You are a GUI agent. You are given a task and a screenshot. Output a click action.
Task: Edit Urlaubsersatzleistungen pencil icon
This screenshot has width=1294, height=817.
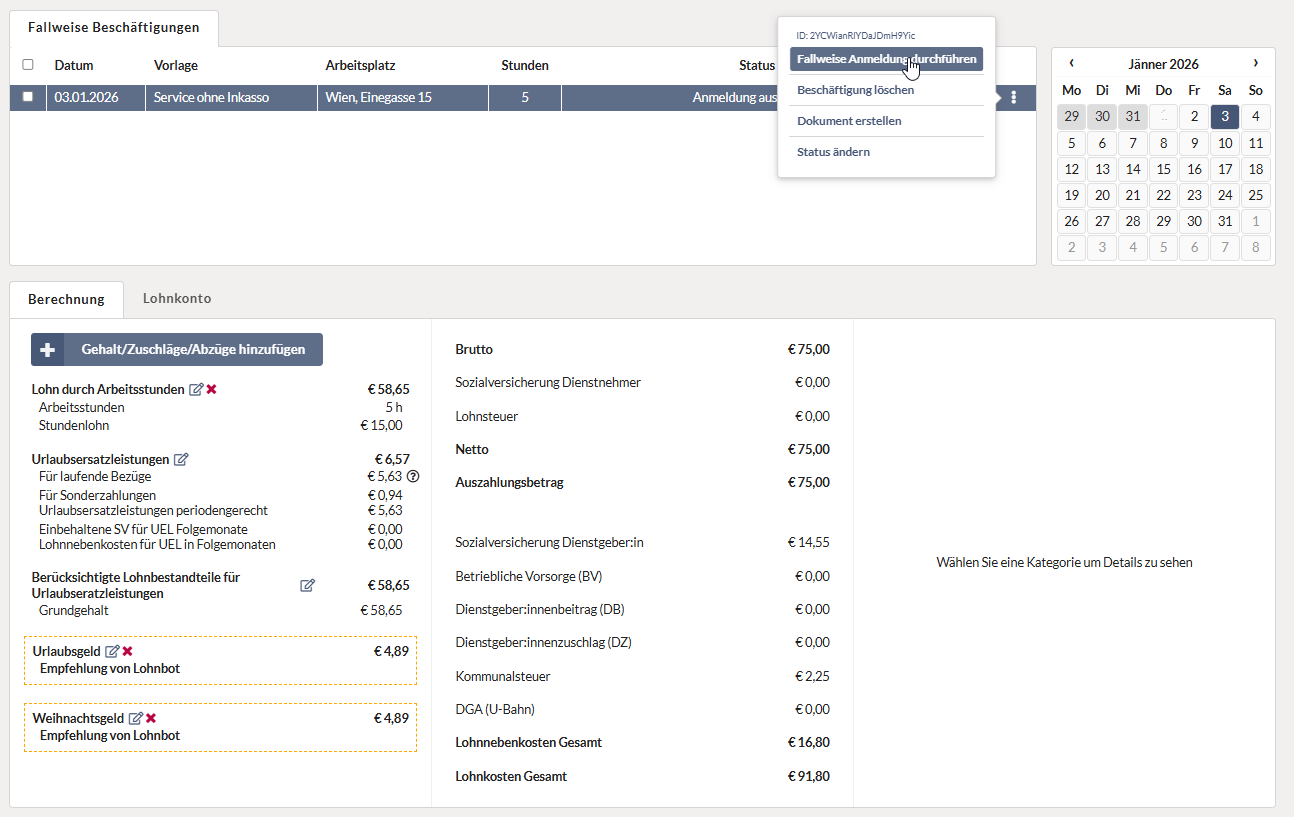[x=181, y=460]
